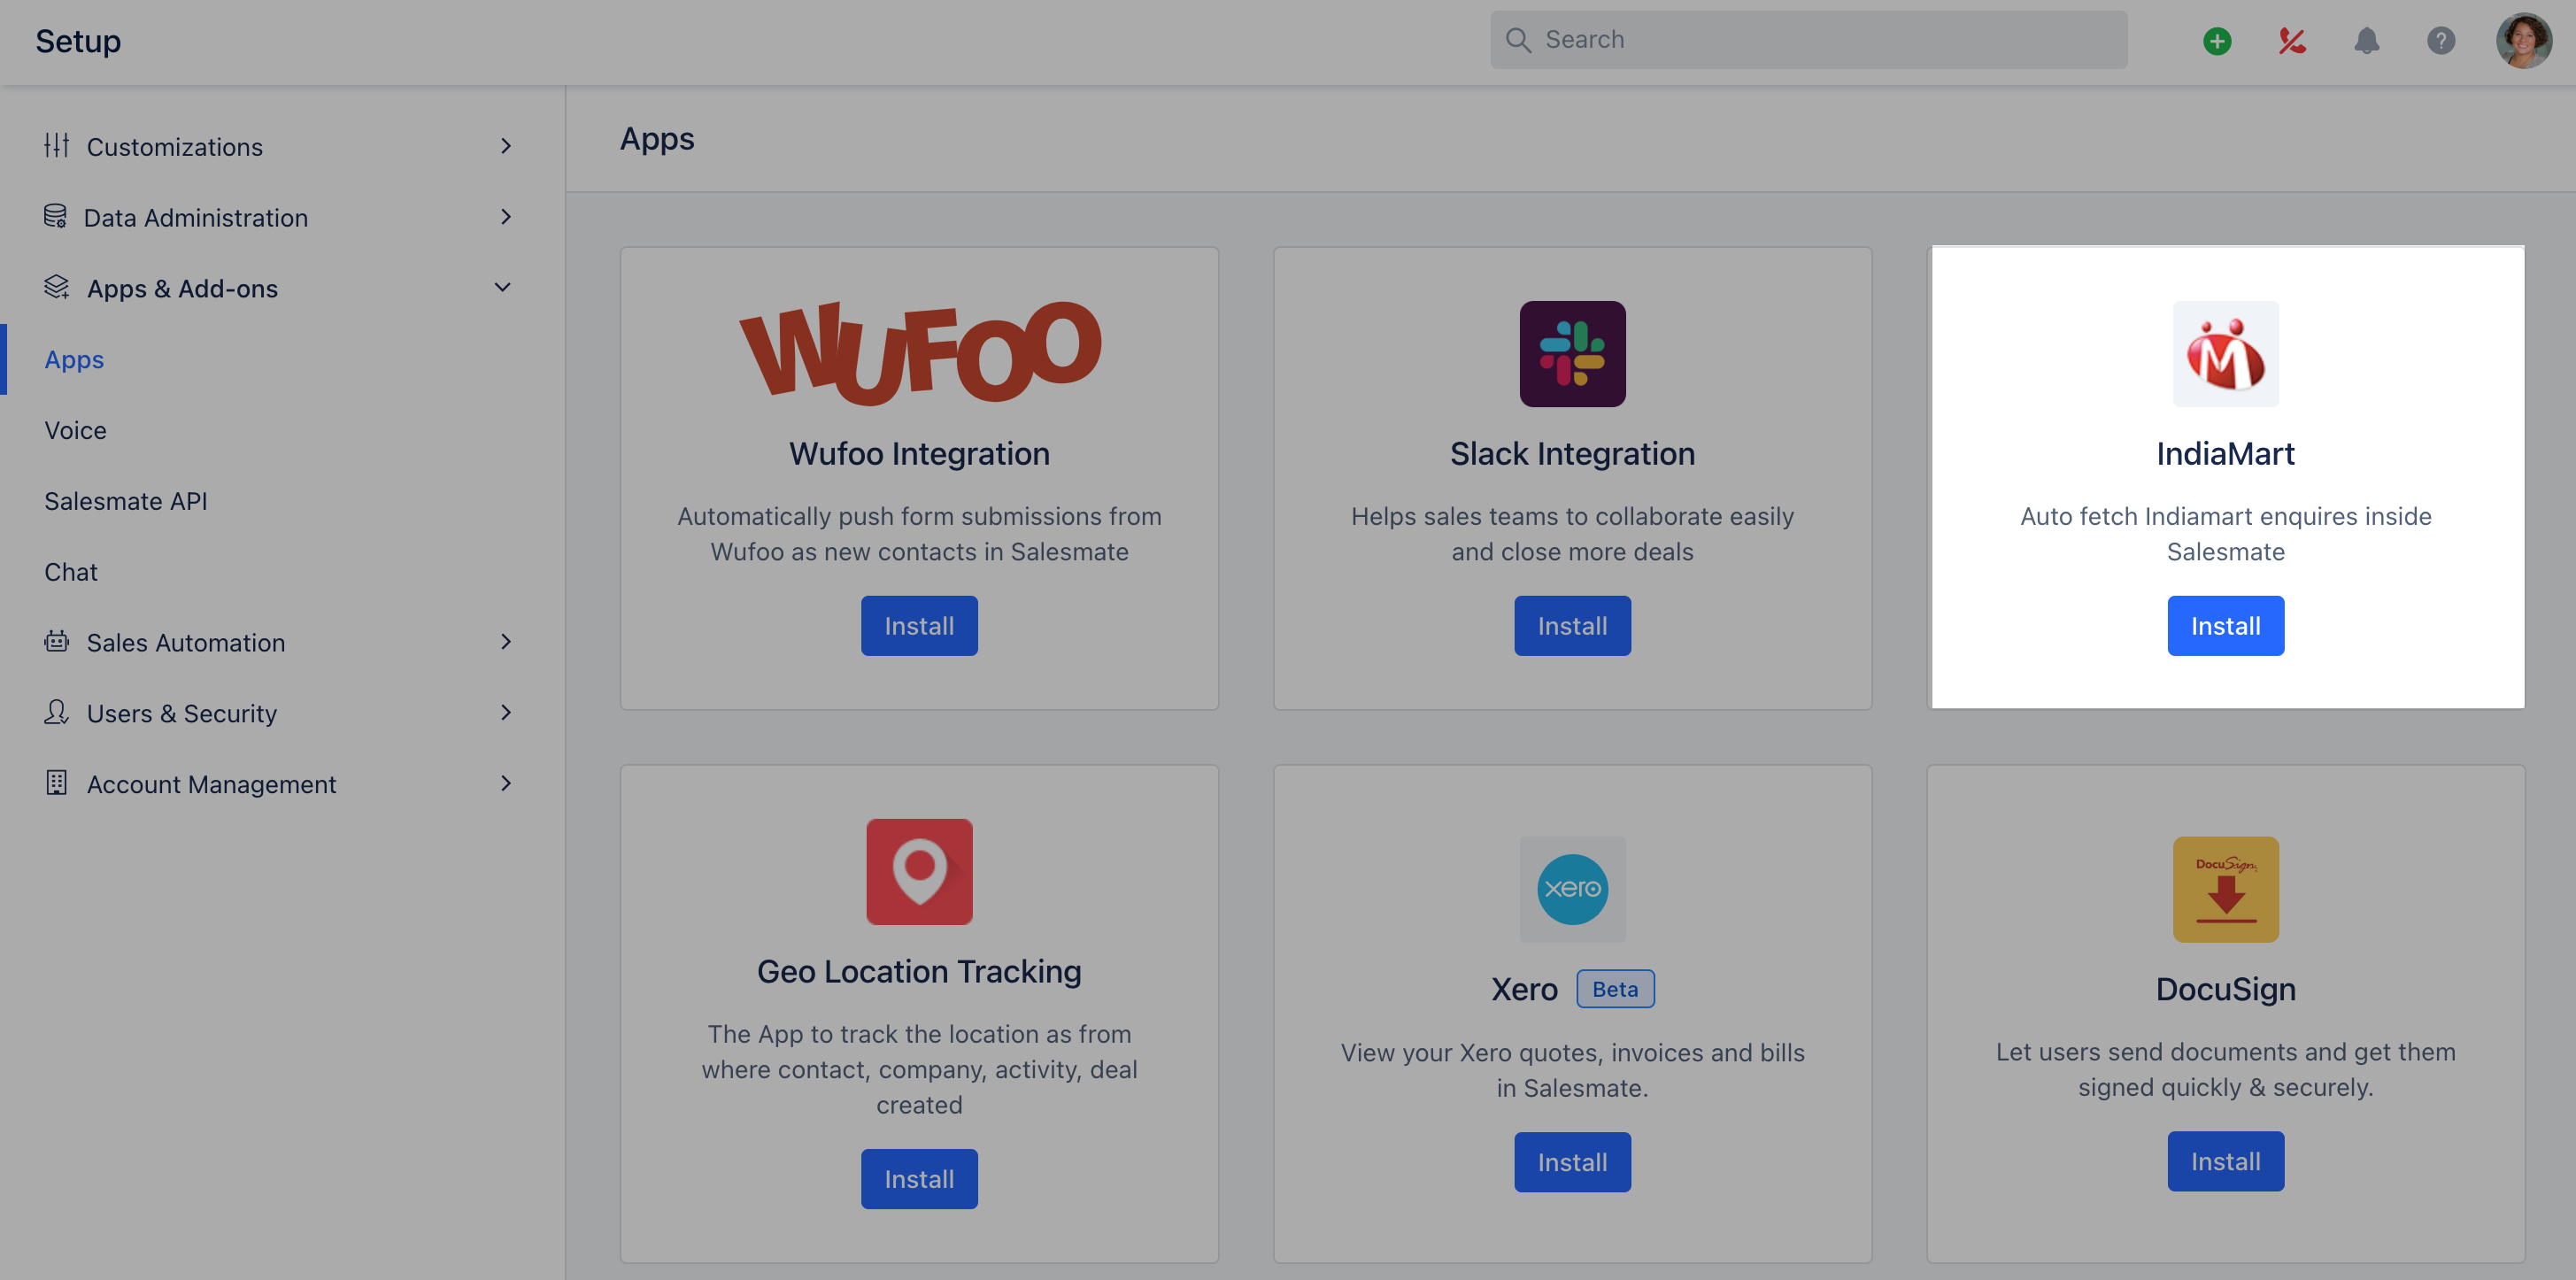Expand the Sales Automation chevron
The width and height of the screenshot is (2576, 1280).
pyautogui.click(x=506, y=642)
